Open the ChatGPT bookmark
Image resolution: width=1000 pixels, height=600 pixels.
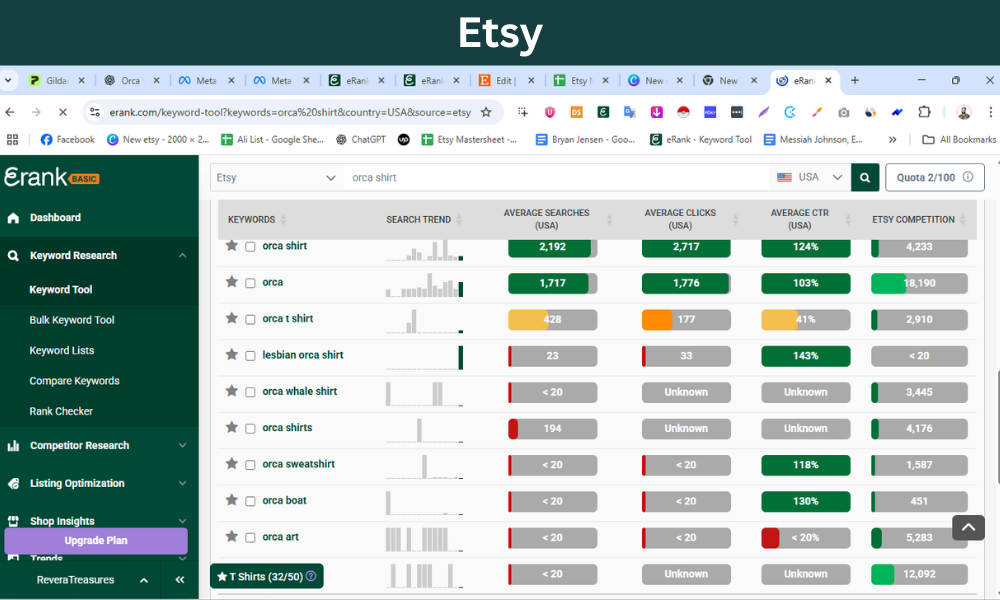coord(361,140)
